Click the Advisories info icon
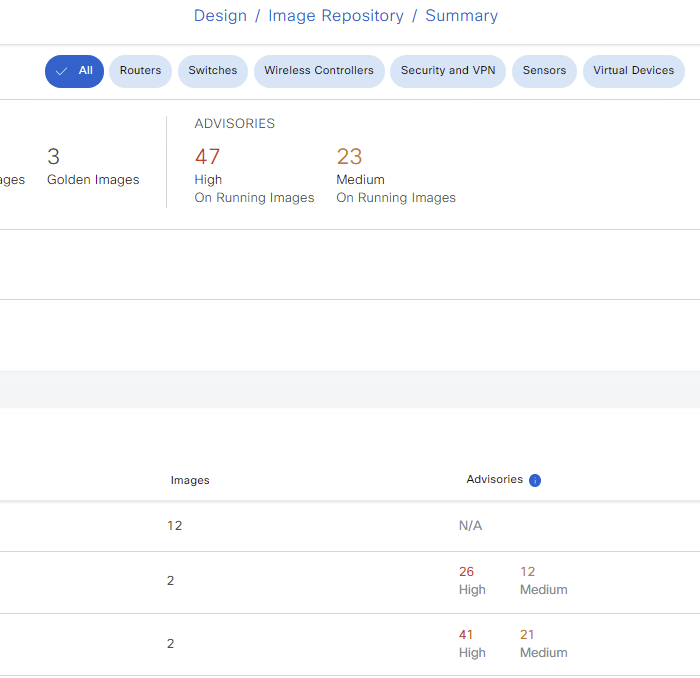 [x=535, y=480]
